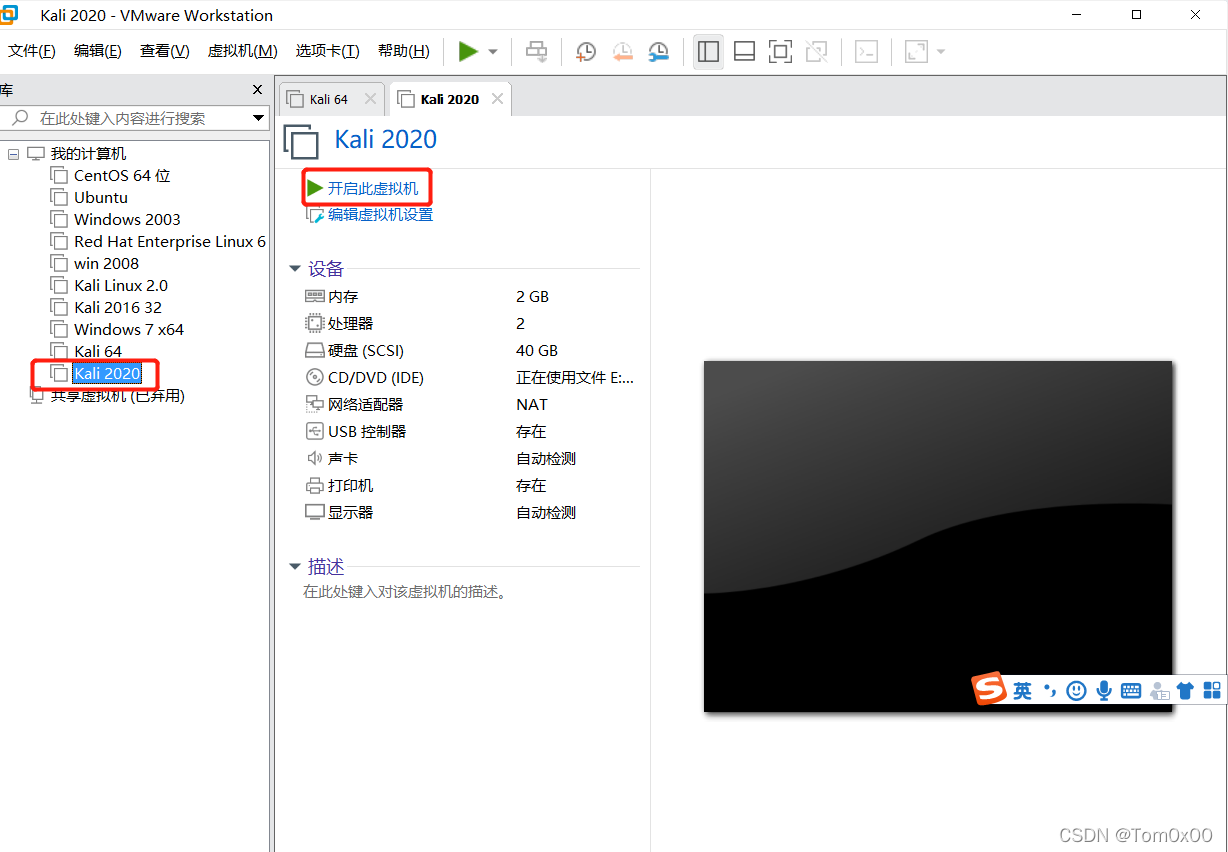1228x852 pixels.
Task: Select Kali Linux 2.0 in library
Action: pos(121,285)
